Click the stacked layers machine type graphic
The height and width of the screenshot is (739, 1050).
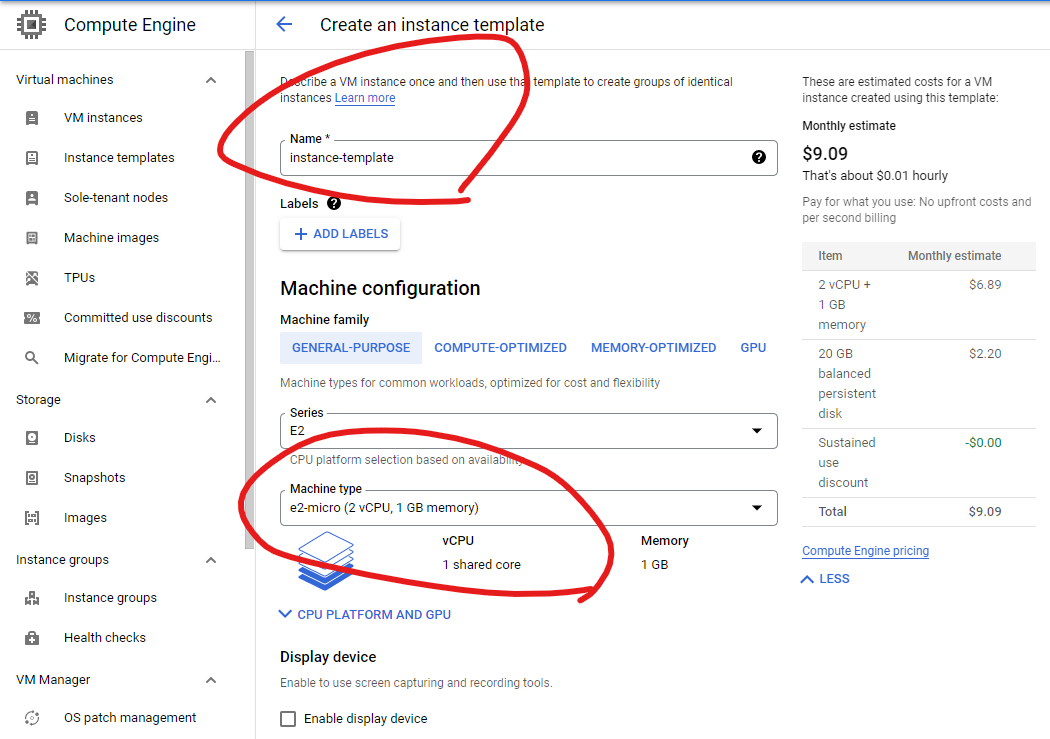(x=325, y=561)
